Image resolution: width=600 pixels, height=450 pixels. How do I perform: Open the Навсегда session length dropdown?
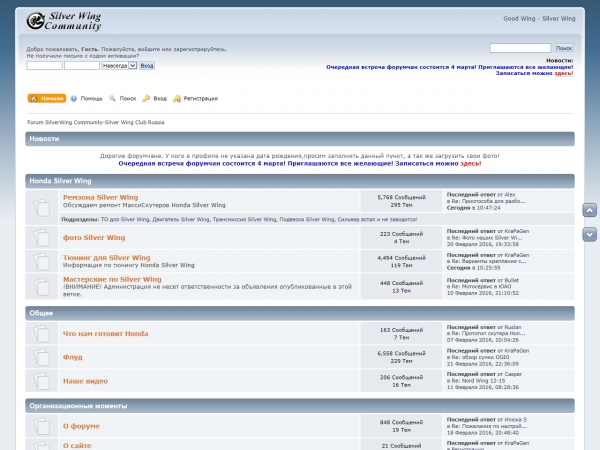[119, 66]
